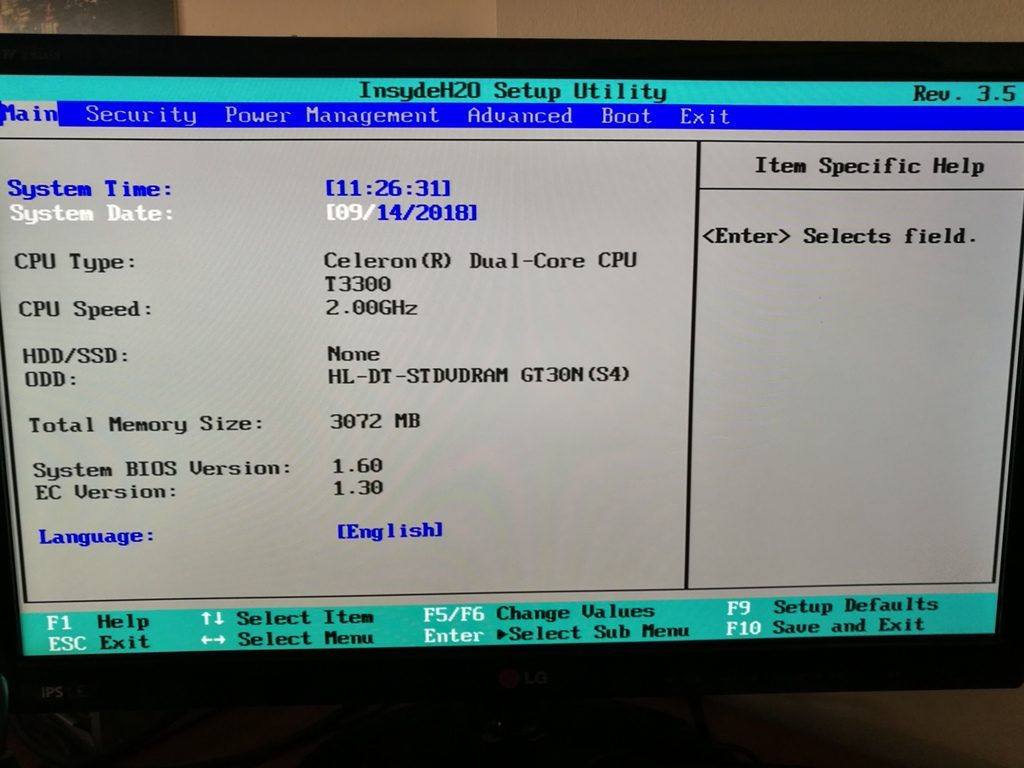The image size is (1024, 768).
Task: Open the Language English selector
Action: coord(390,530)
